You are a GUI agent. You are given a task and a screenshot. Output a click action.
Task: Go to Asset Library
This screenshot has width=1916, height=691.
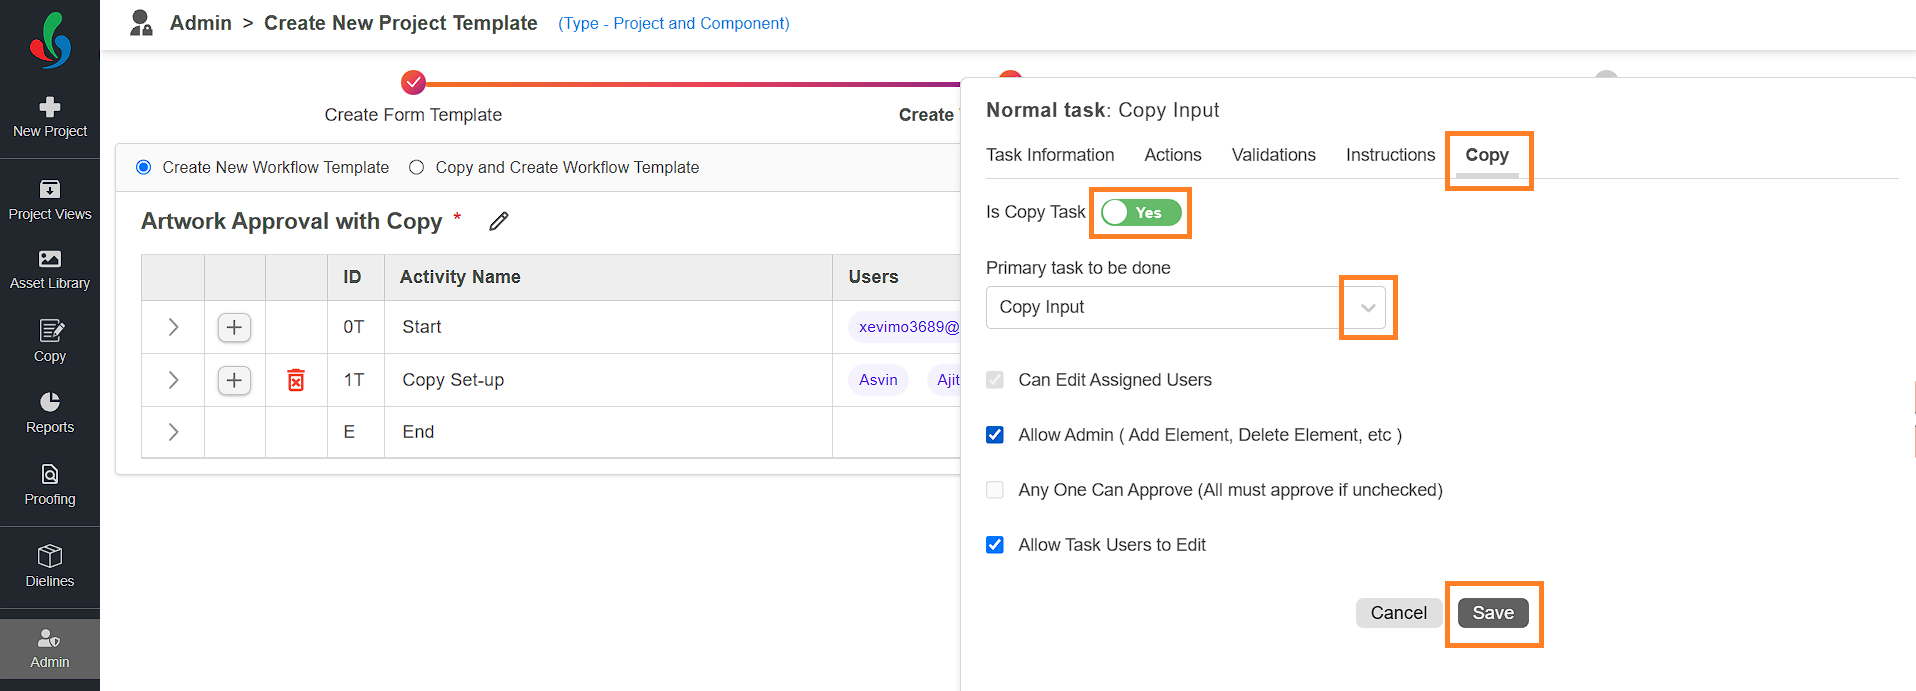[50, 270]
